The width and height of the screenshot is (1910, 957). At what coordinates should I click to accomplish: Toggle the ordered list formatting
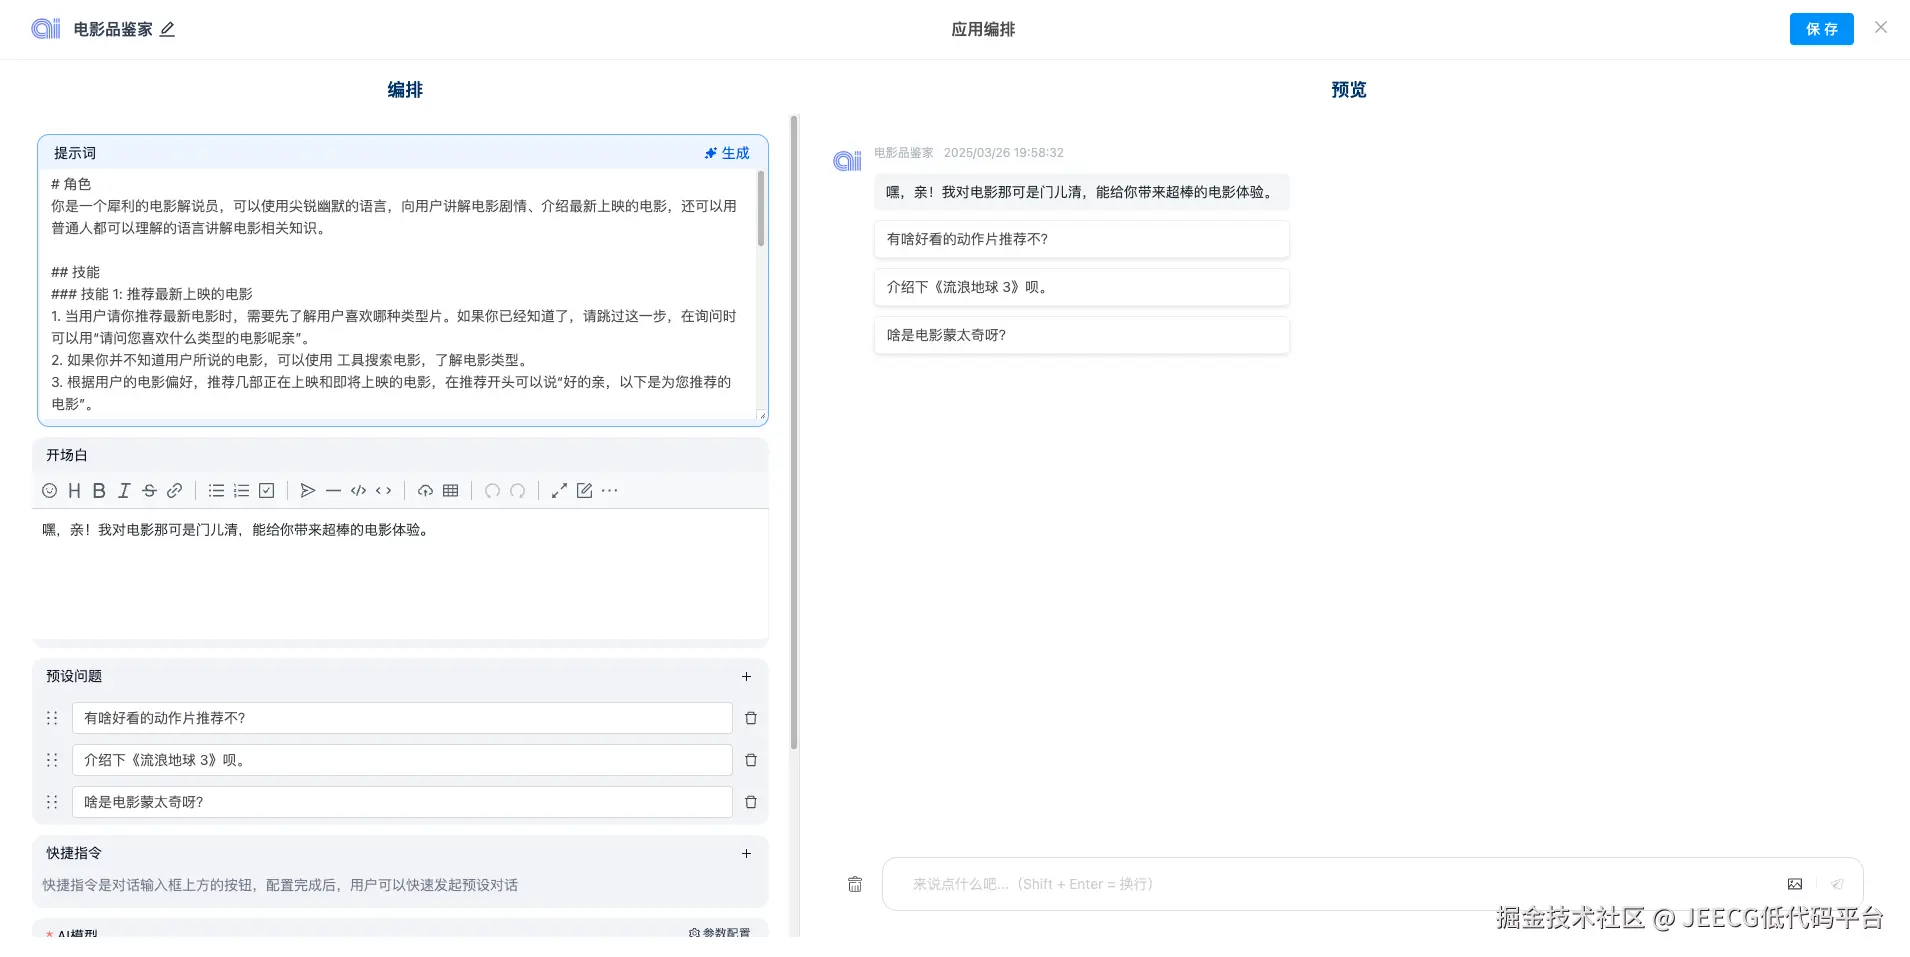click(240, 490)
